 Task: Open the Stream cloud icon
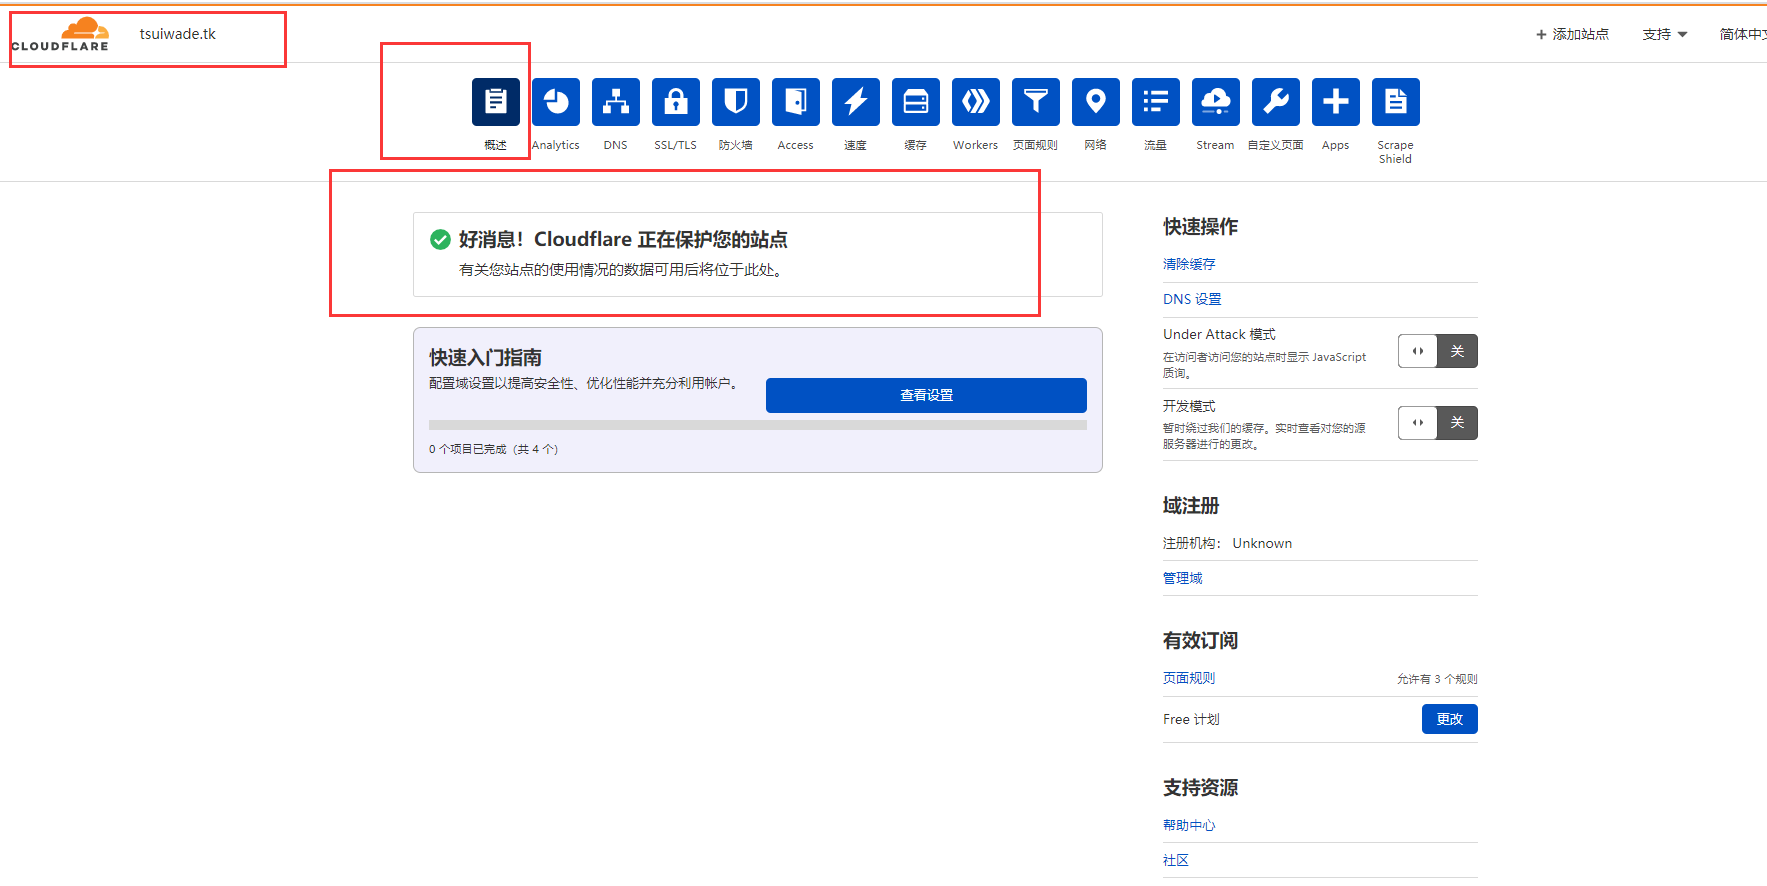click(x=1216, y=102)
